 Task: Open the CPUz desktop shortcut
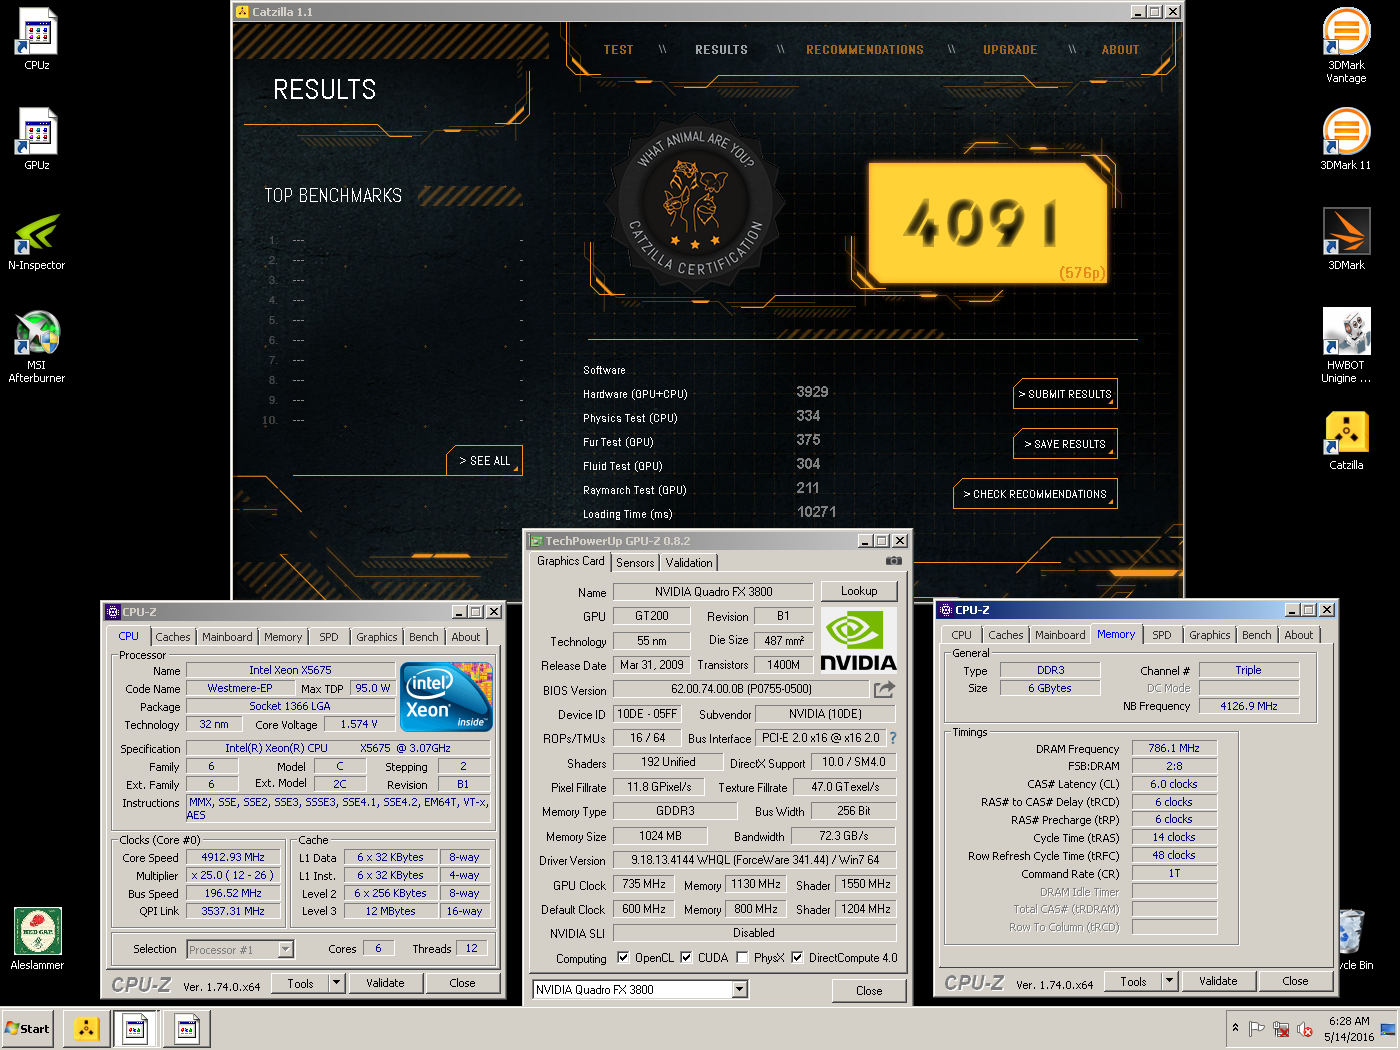click(37, 38)
